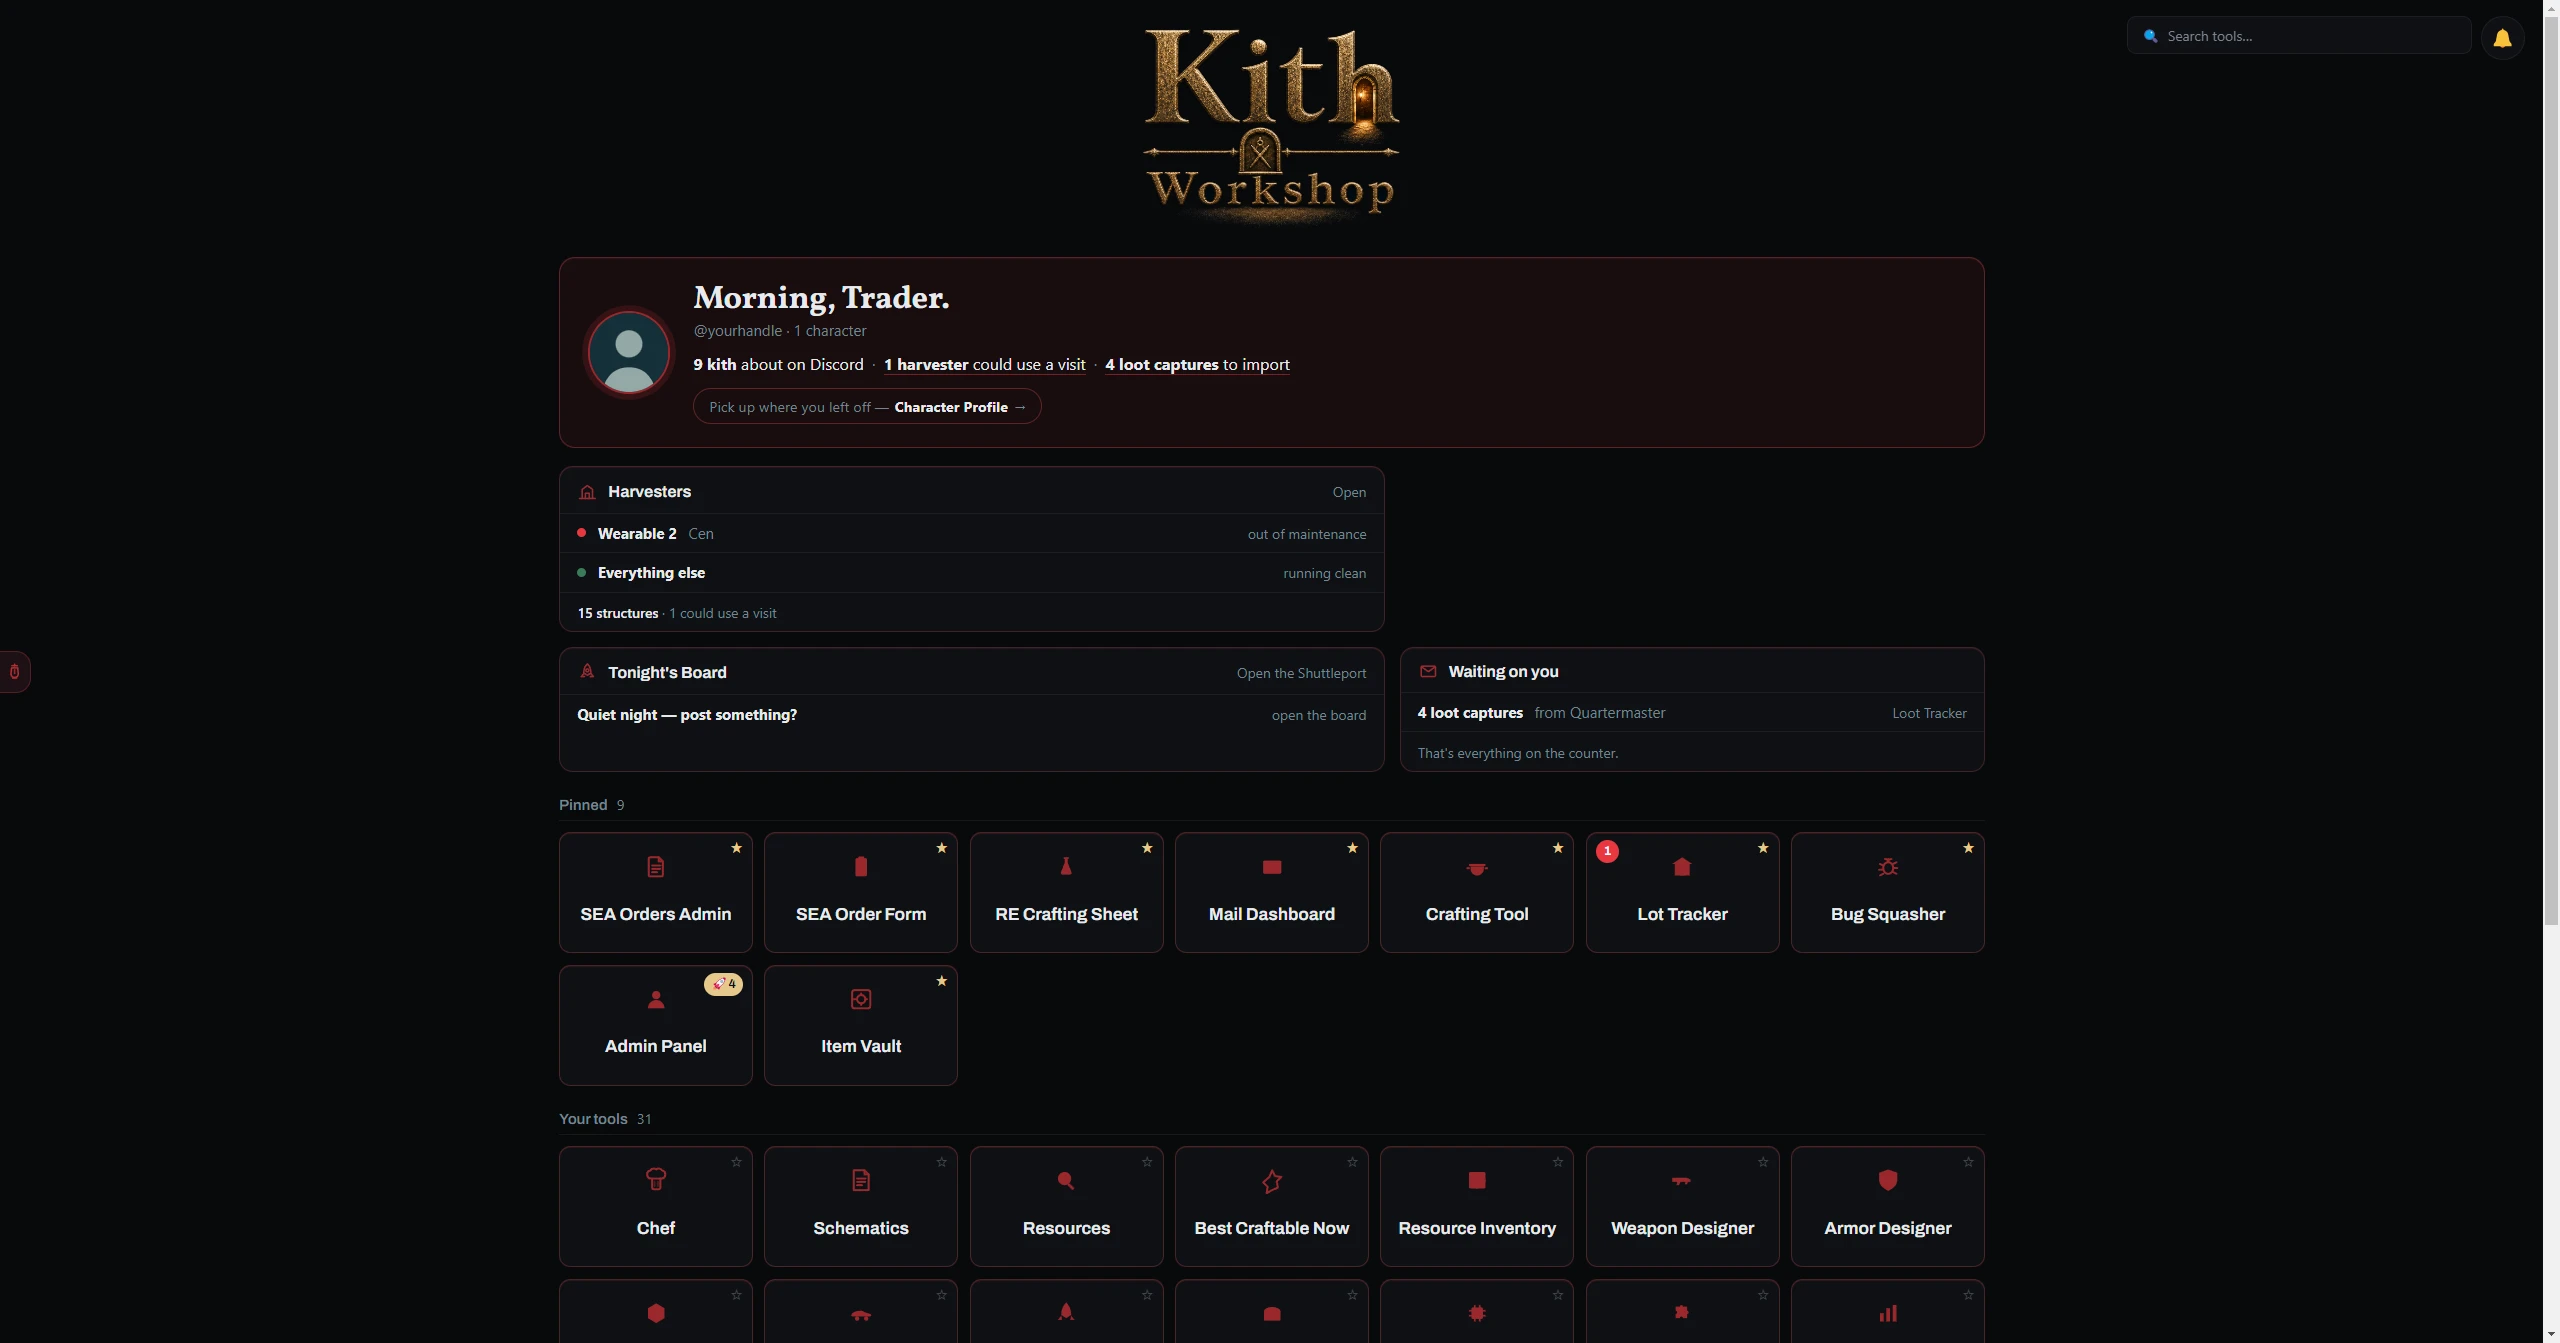This screenshot has height=1343, width=2560.
Task: Click '9 kith about on Discord' text
Action: [779, 365]
